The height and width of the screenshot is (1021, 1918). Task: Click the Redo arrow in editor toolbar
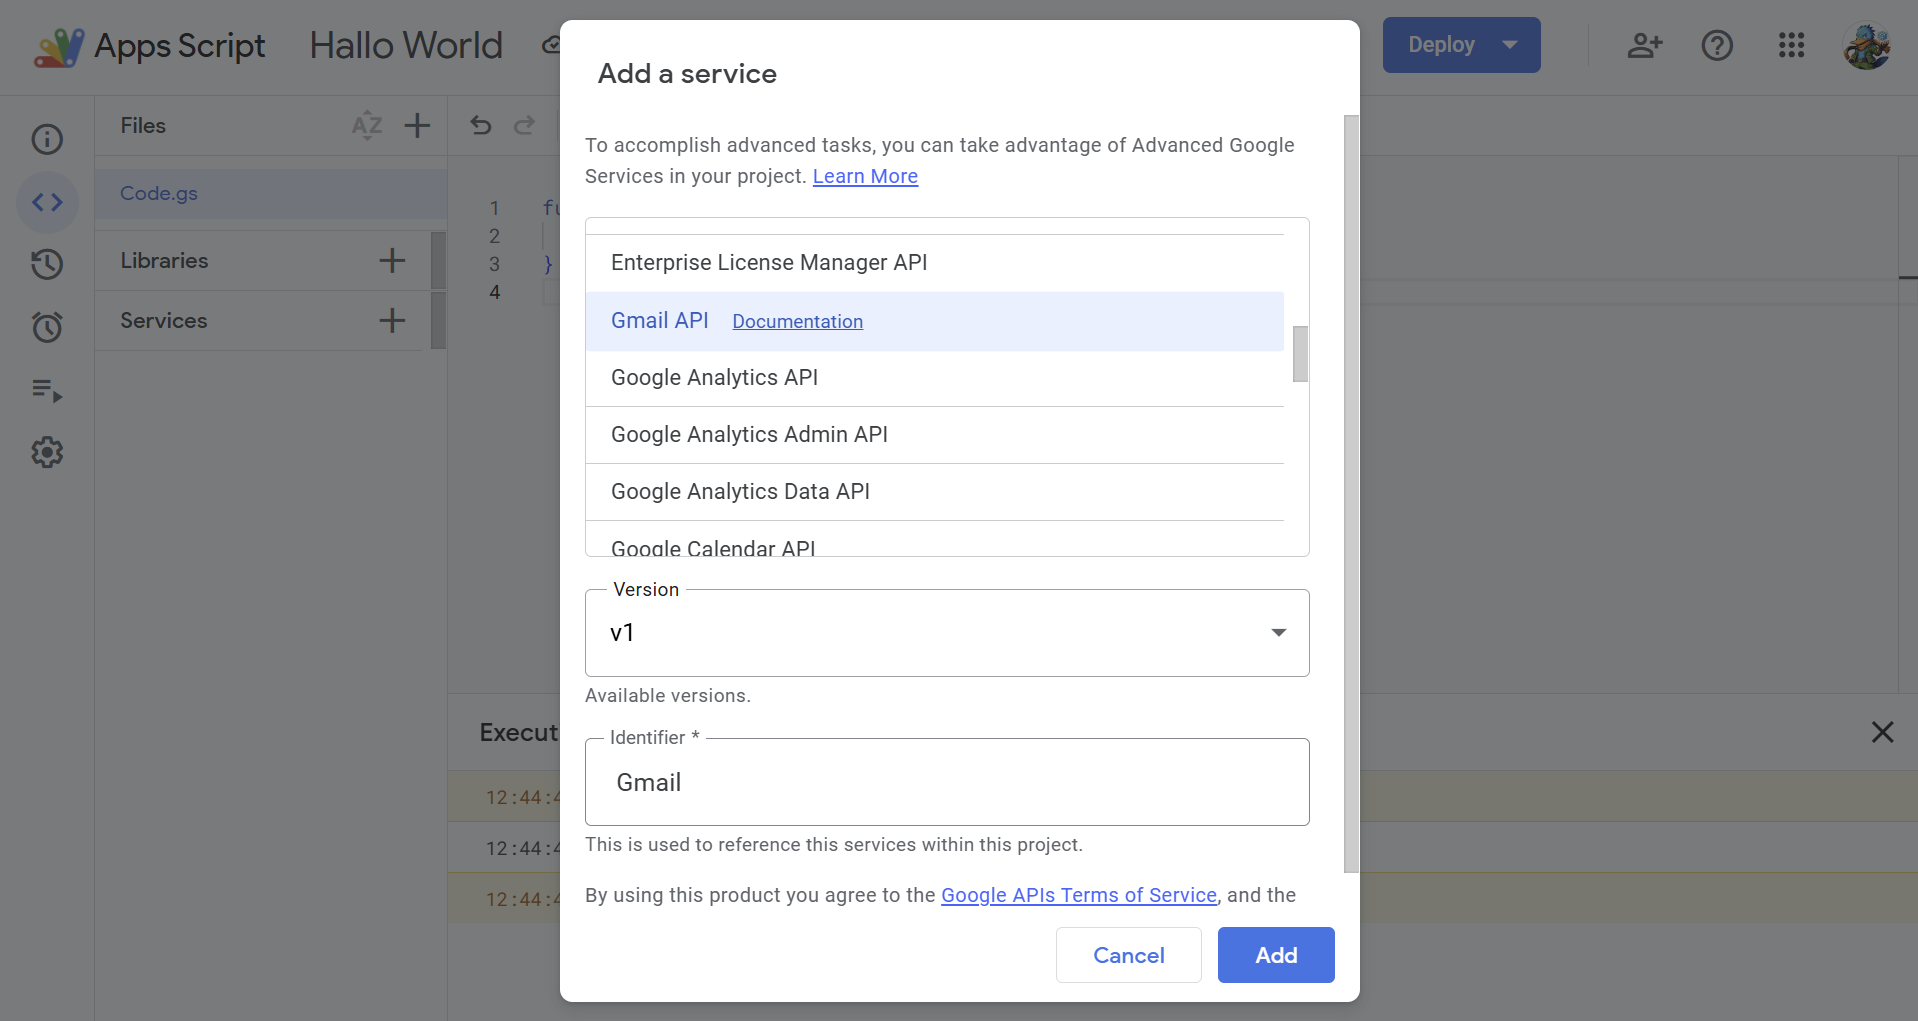524,125
